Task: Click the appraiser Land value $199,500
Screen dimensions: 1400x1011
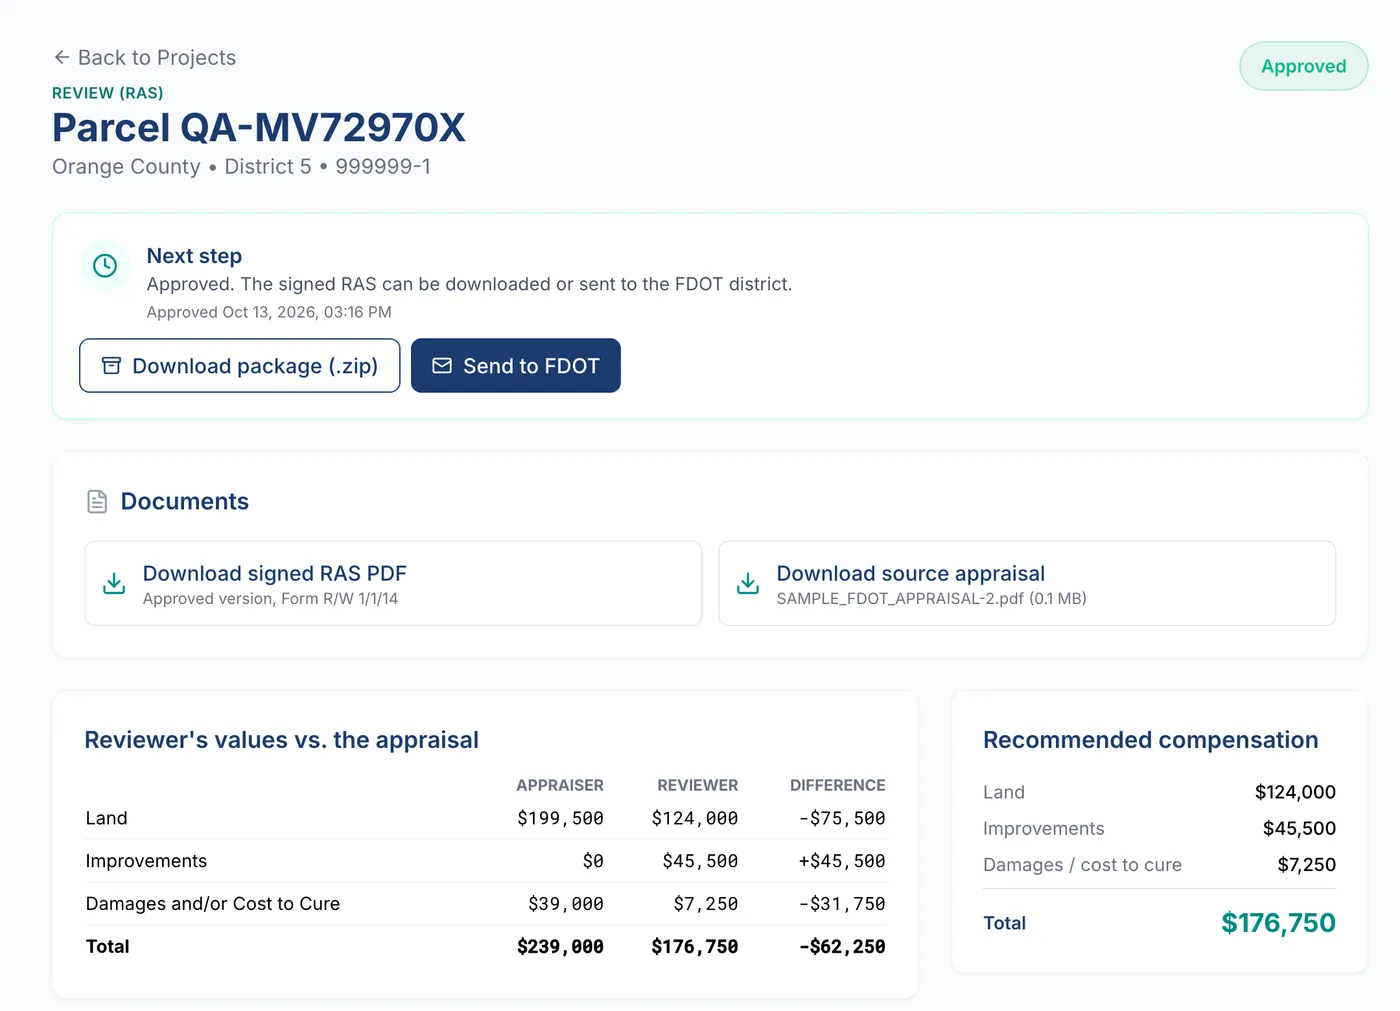Action: [x=560, y=818]
